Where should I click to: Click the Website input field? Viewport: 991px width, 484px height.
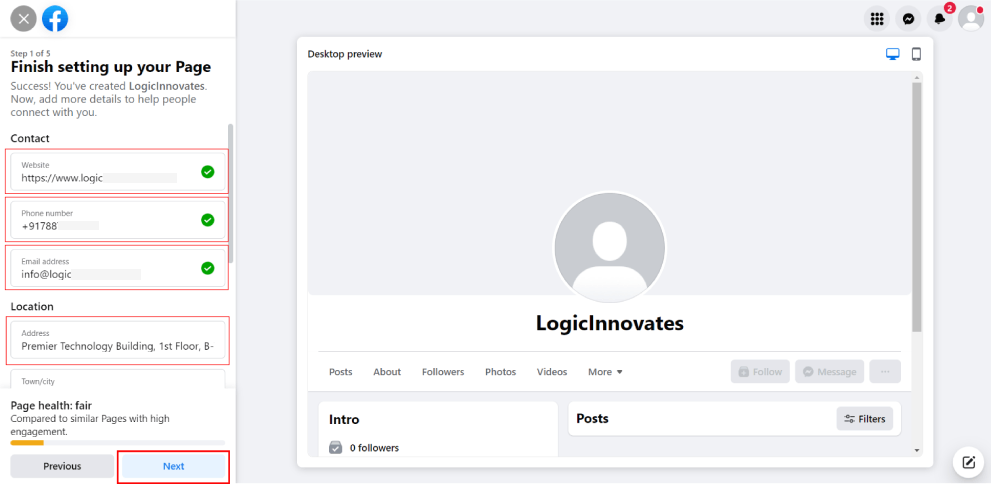118,172
